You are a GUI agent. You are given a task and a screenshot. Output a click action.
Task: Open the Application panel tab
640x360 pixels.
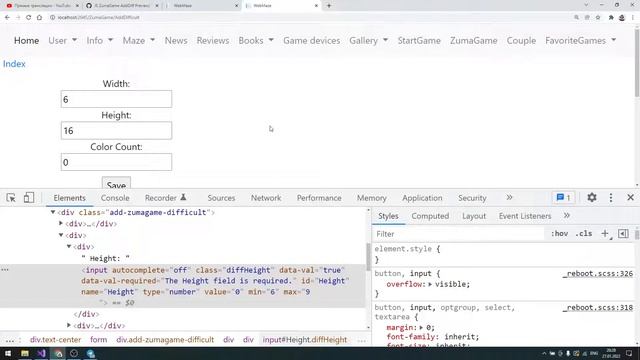[x=422, y=198]
